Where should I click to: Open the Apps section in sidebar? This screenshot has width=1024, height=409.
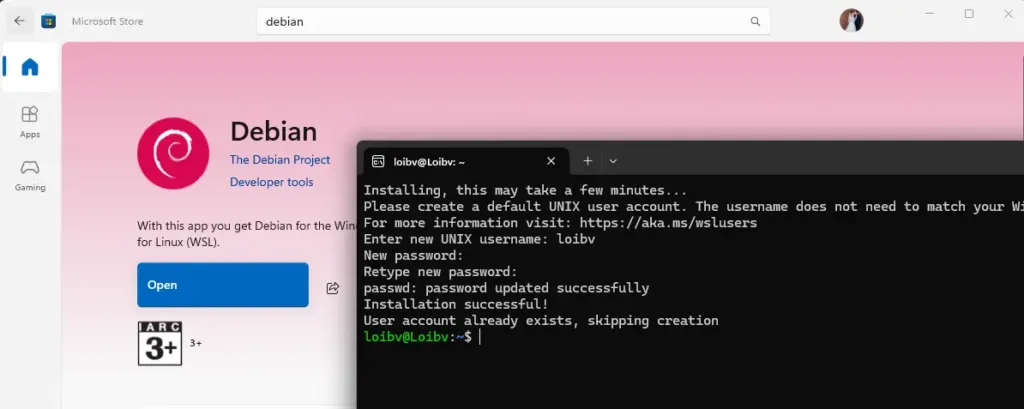click(x=30, y=120)
